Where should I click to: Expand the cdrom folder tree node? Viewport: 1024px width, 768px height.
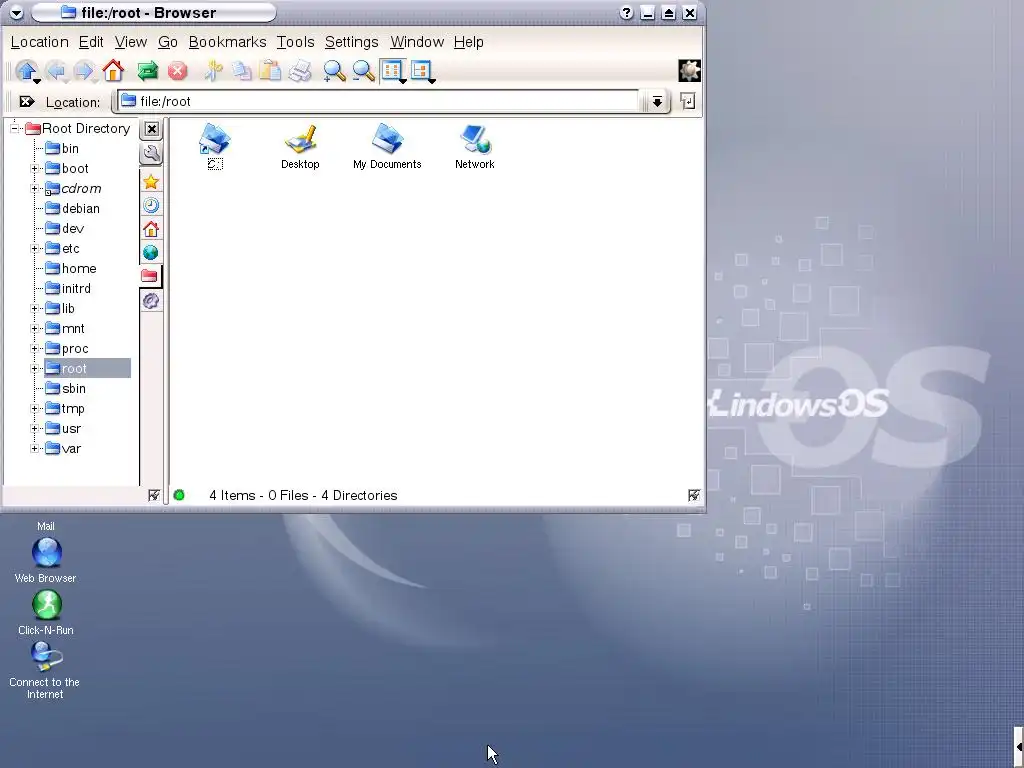click(x=34, y=189)
